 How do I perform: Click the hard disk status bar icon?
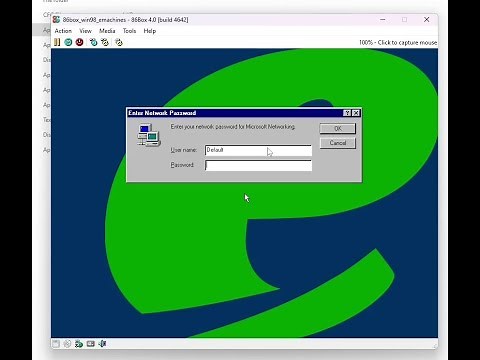tap(79, 344)
